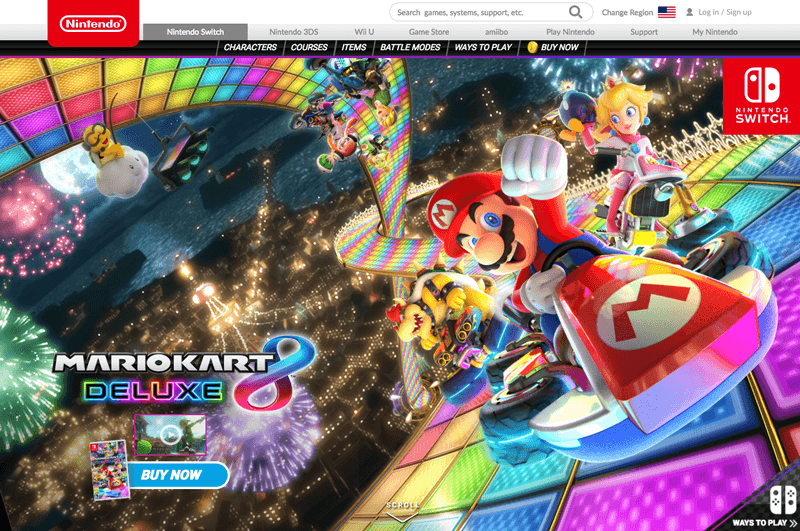
Task: Open the Support tab
Action: tap(644, 32)
